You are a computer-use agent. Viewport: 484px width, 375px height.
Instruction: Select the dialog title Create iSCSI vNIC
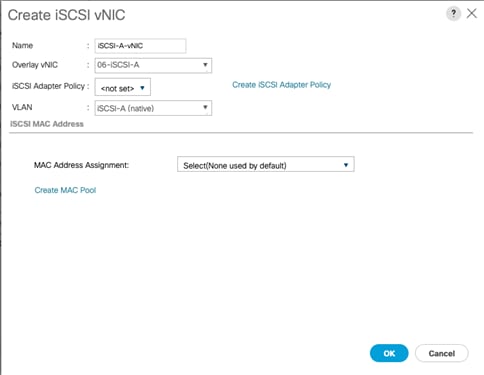click(x=67, y=15)
